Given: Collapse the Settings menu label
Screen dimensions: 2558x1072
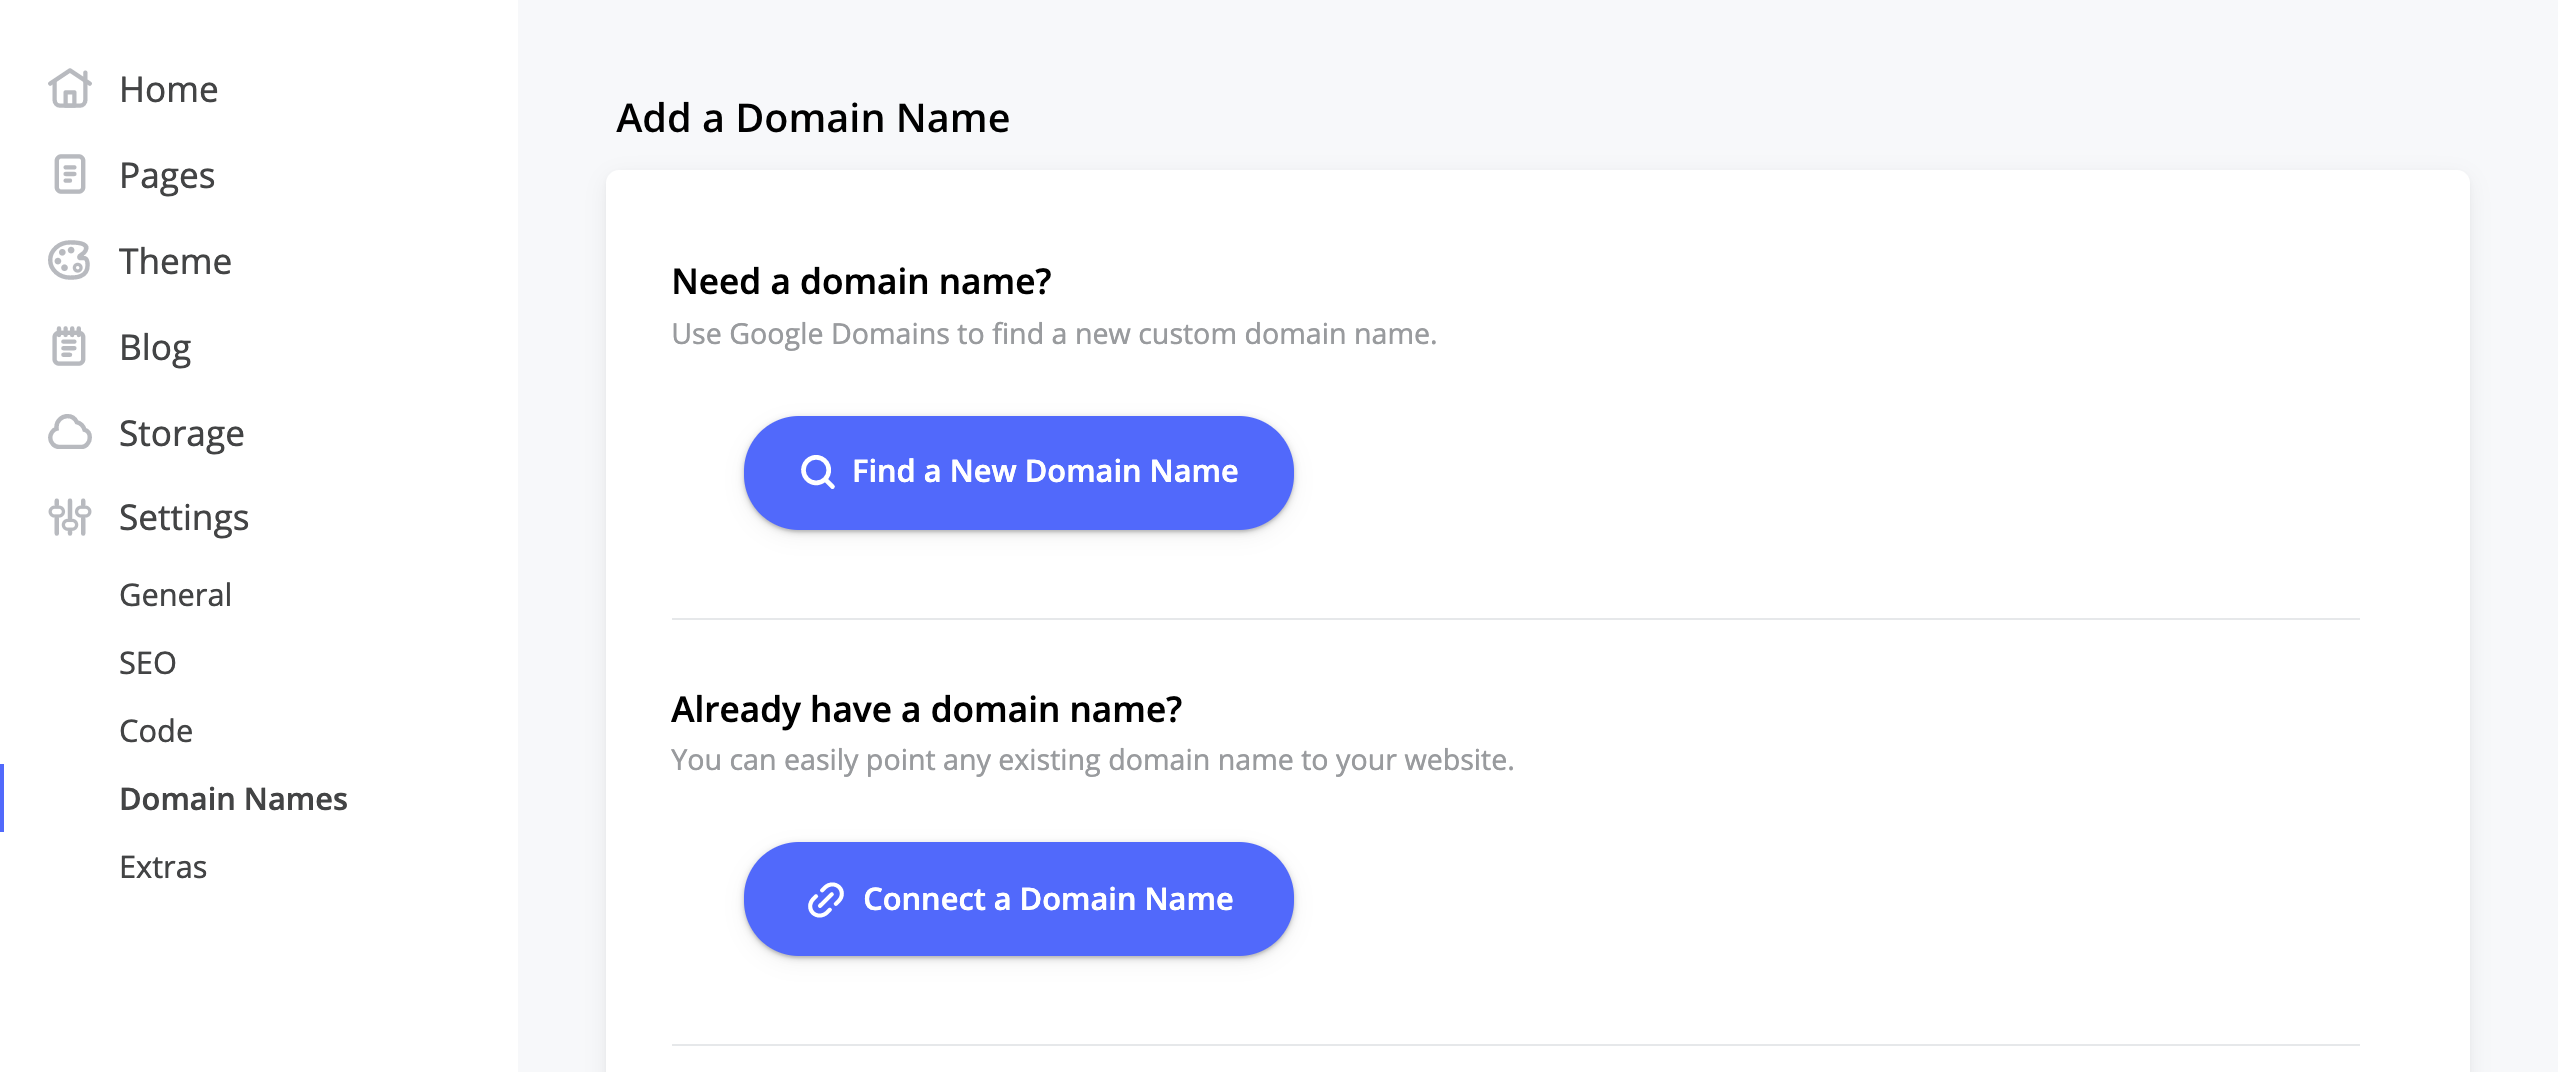Looking at the screenshot, I should 184,517.
